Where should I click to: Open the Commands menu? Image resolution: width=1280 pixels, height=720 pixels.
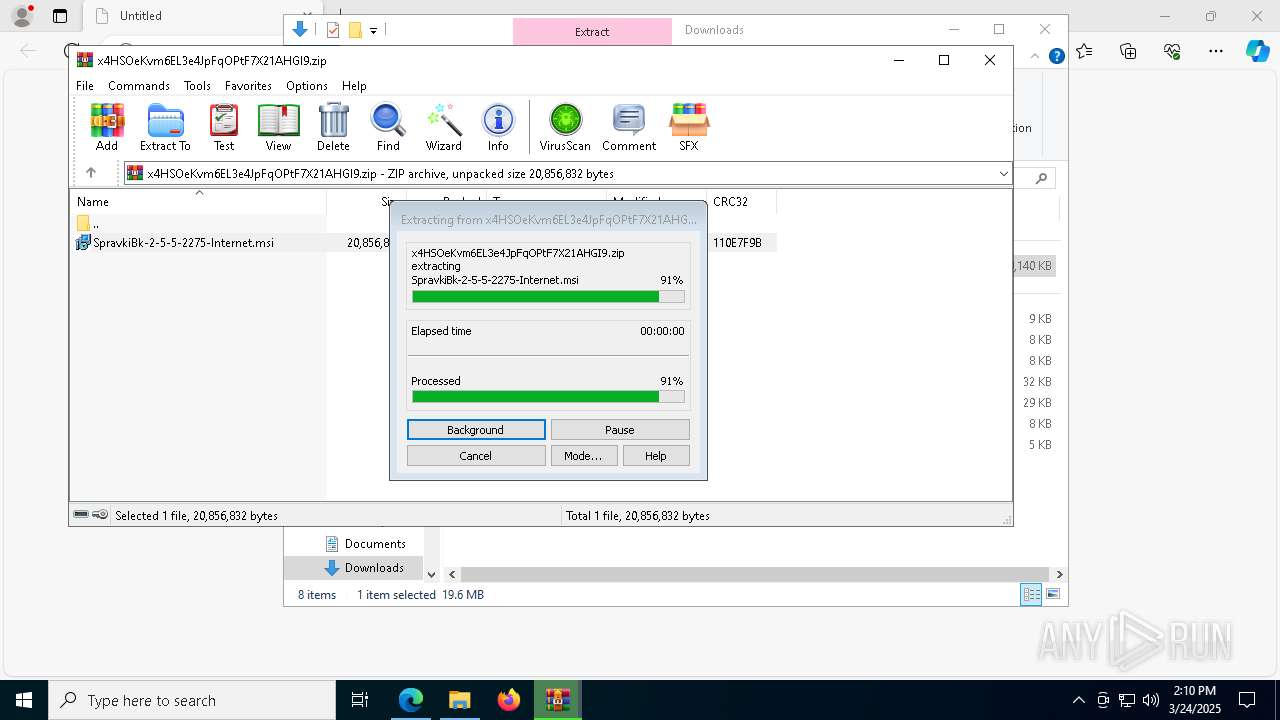coord(139,86)
